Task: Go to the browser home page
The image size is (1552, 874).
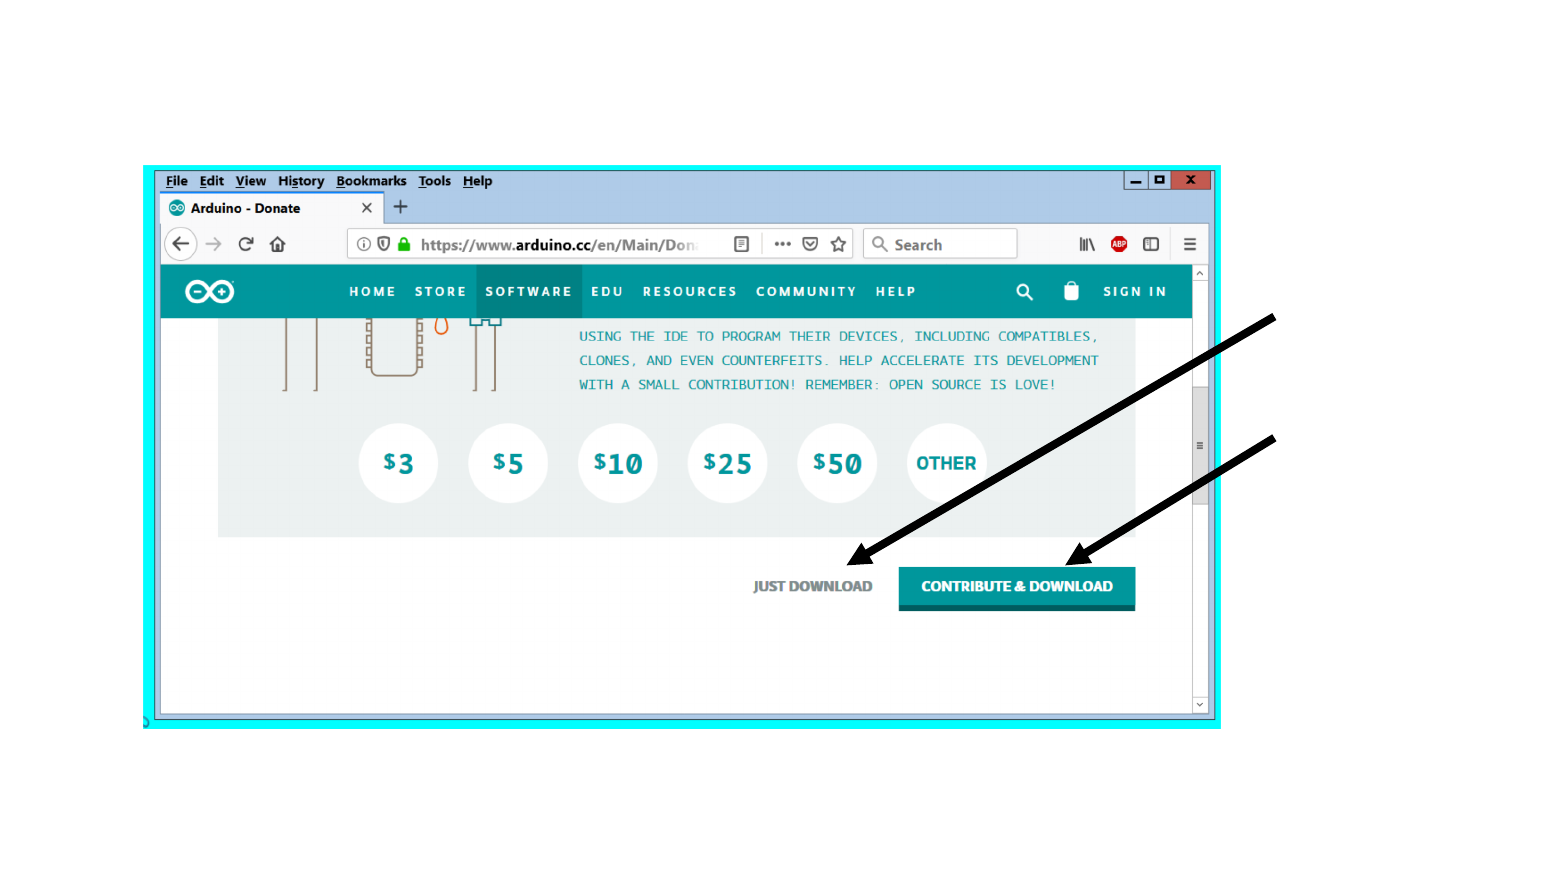Action: click(278, 244)
